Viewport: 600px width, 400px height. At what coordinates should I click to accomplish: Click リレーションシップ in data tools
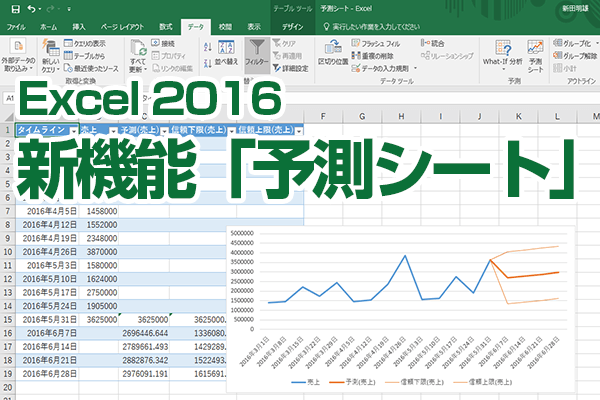[447, 56]
